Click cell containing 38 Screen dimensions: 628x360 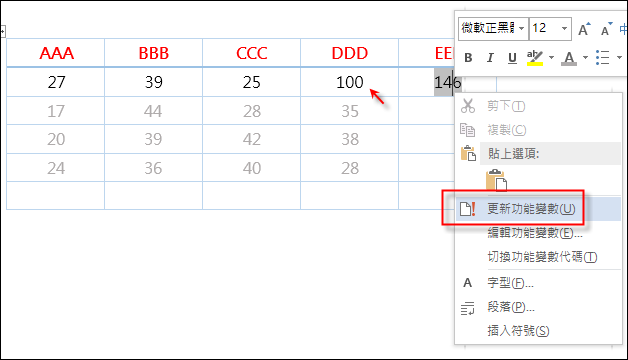(x=349, y=139)
